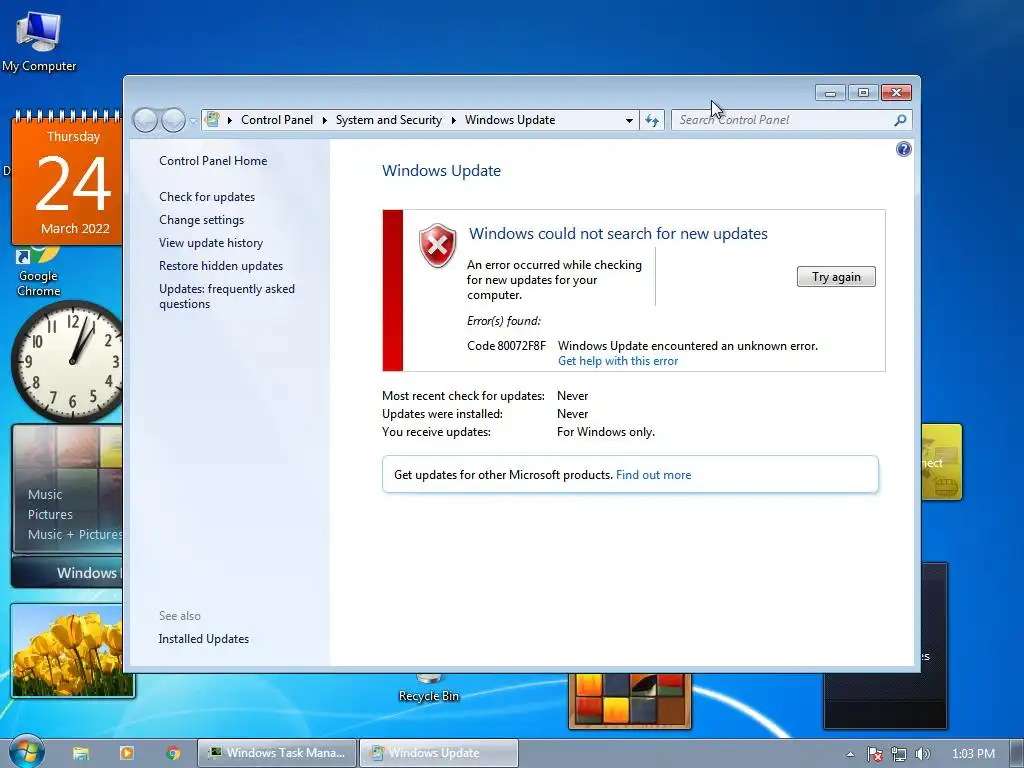
Task: Open network tray icon
Action: point(899,754)
